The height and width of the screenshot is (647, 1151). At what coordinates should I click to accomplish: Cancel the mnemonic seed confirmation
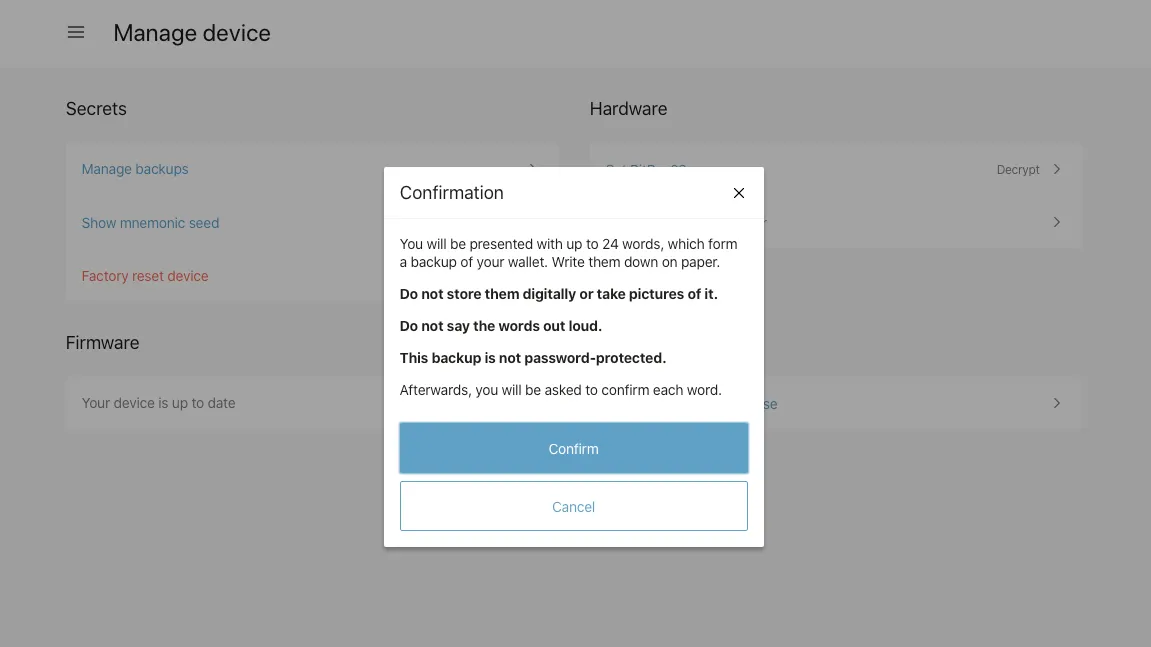tap(573, 506)
